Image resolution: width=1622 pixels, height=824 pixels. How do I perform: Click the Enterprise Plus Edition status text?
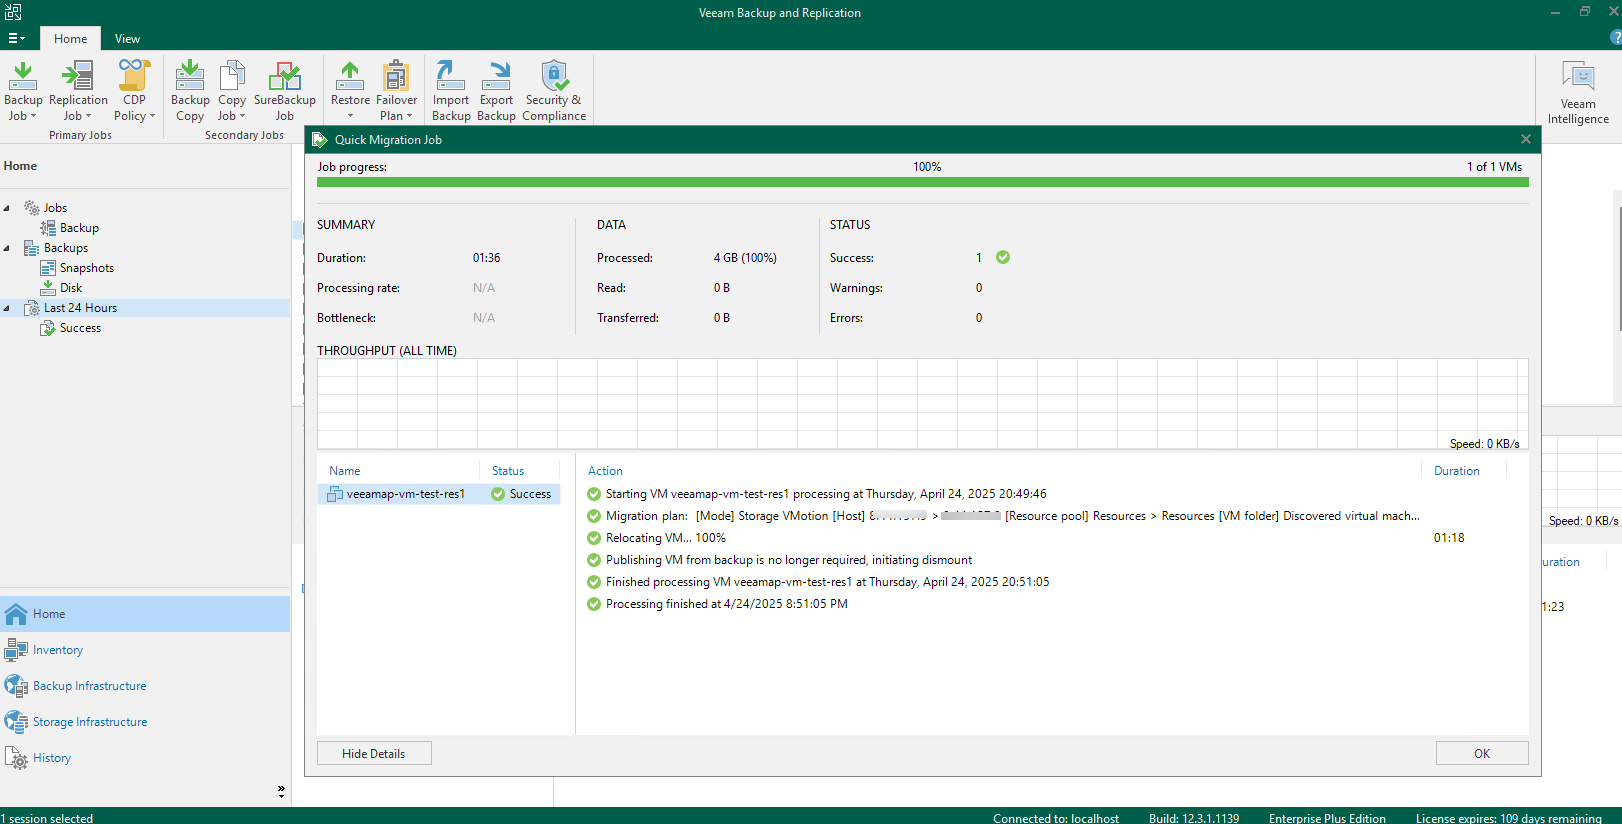pos(1327,818)
